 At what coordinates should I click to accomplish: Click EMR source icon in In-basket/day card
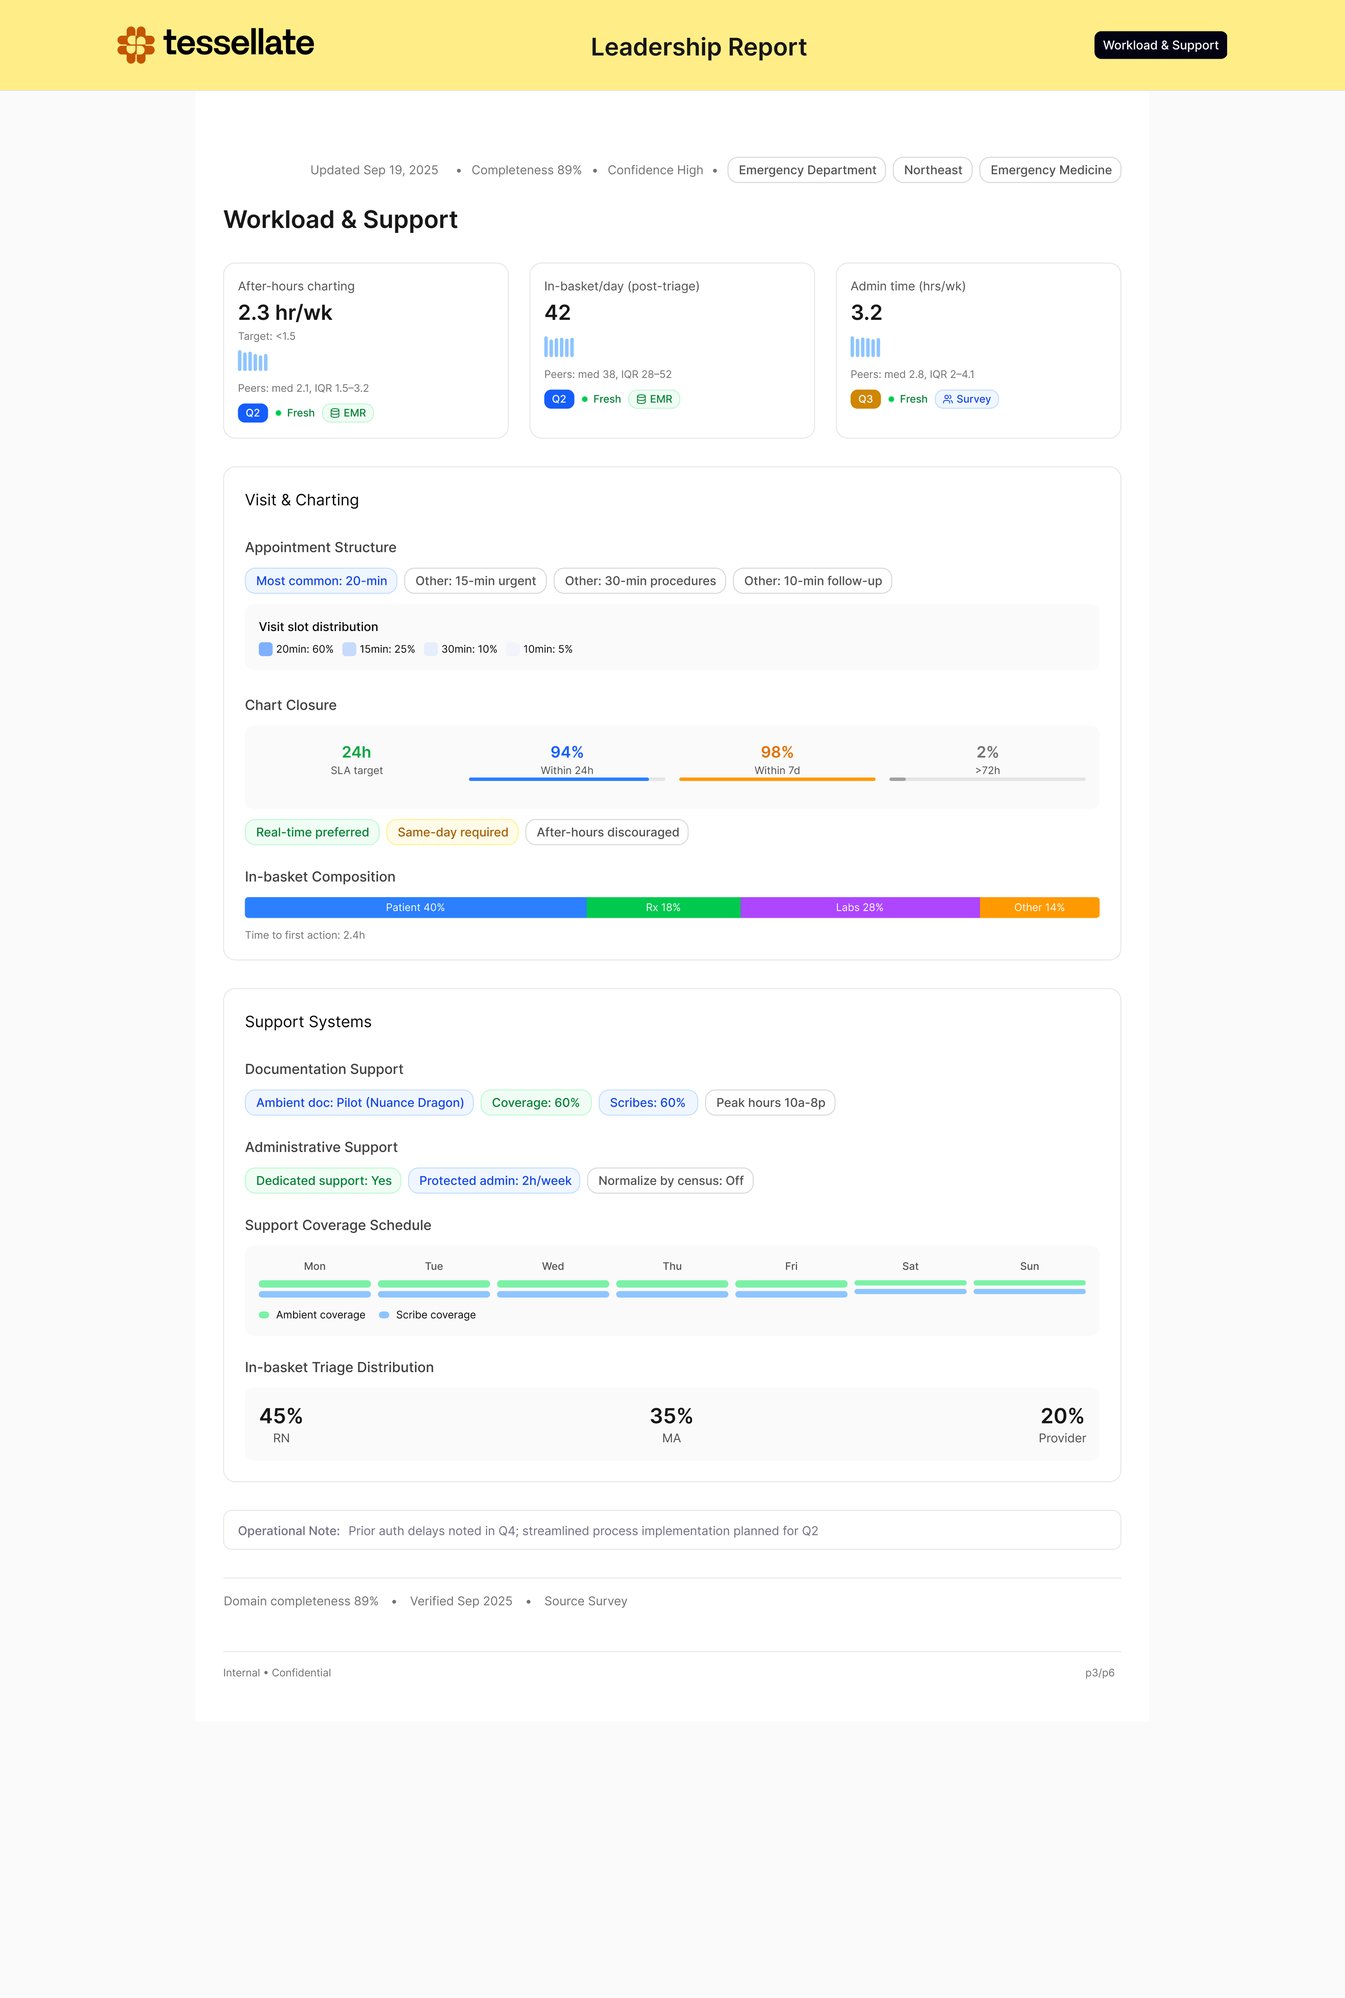(x=641, y=399)
